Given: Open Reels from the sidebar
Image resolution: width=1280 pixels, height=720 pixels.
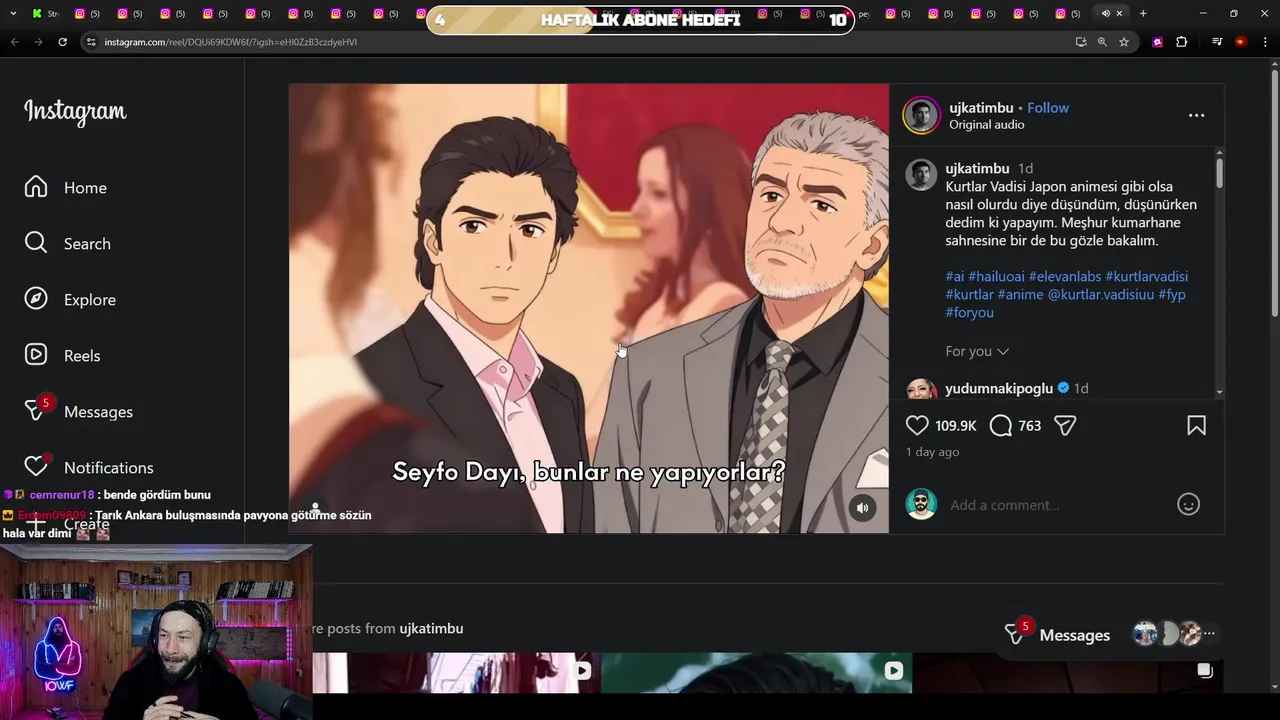Looking at the screenshot, I should coord(62,356).
